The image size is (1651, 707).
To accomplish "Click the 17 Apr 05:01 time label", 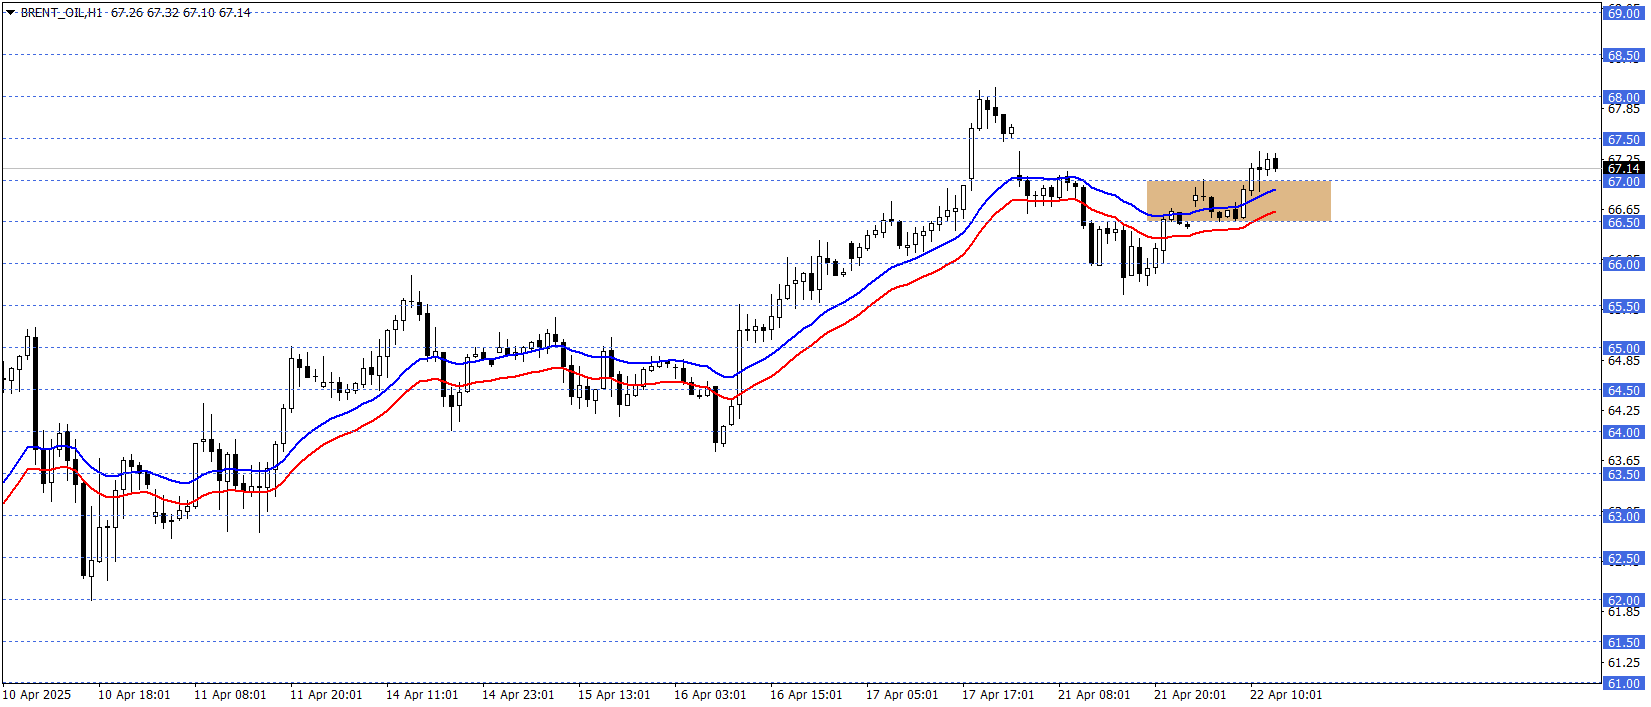I will (x=902, y=694).
